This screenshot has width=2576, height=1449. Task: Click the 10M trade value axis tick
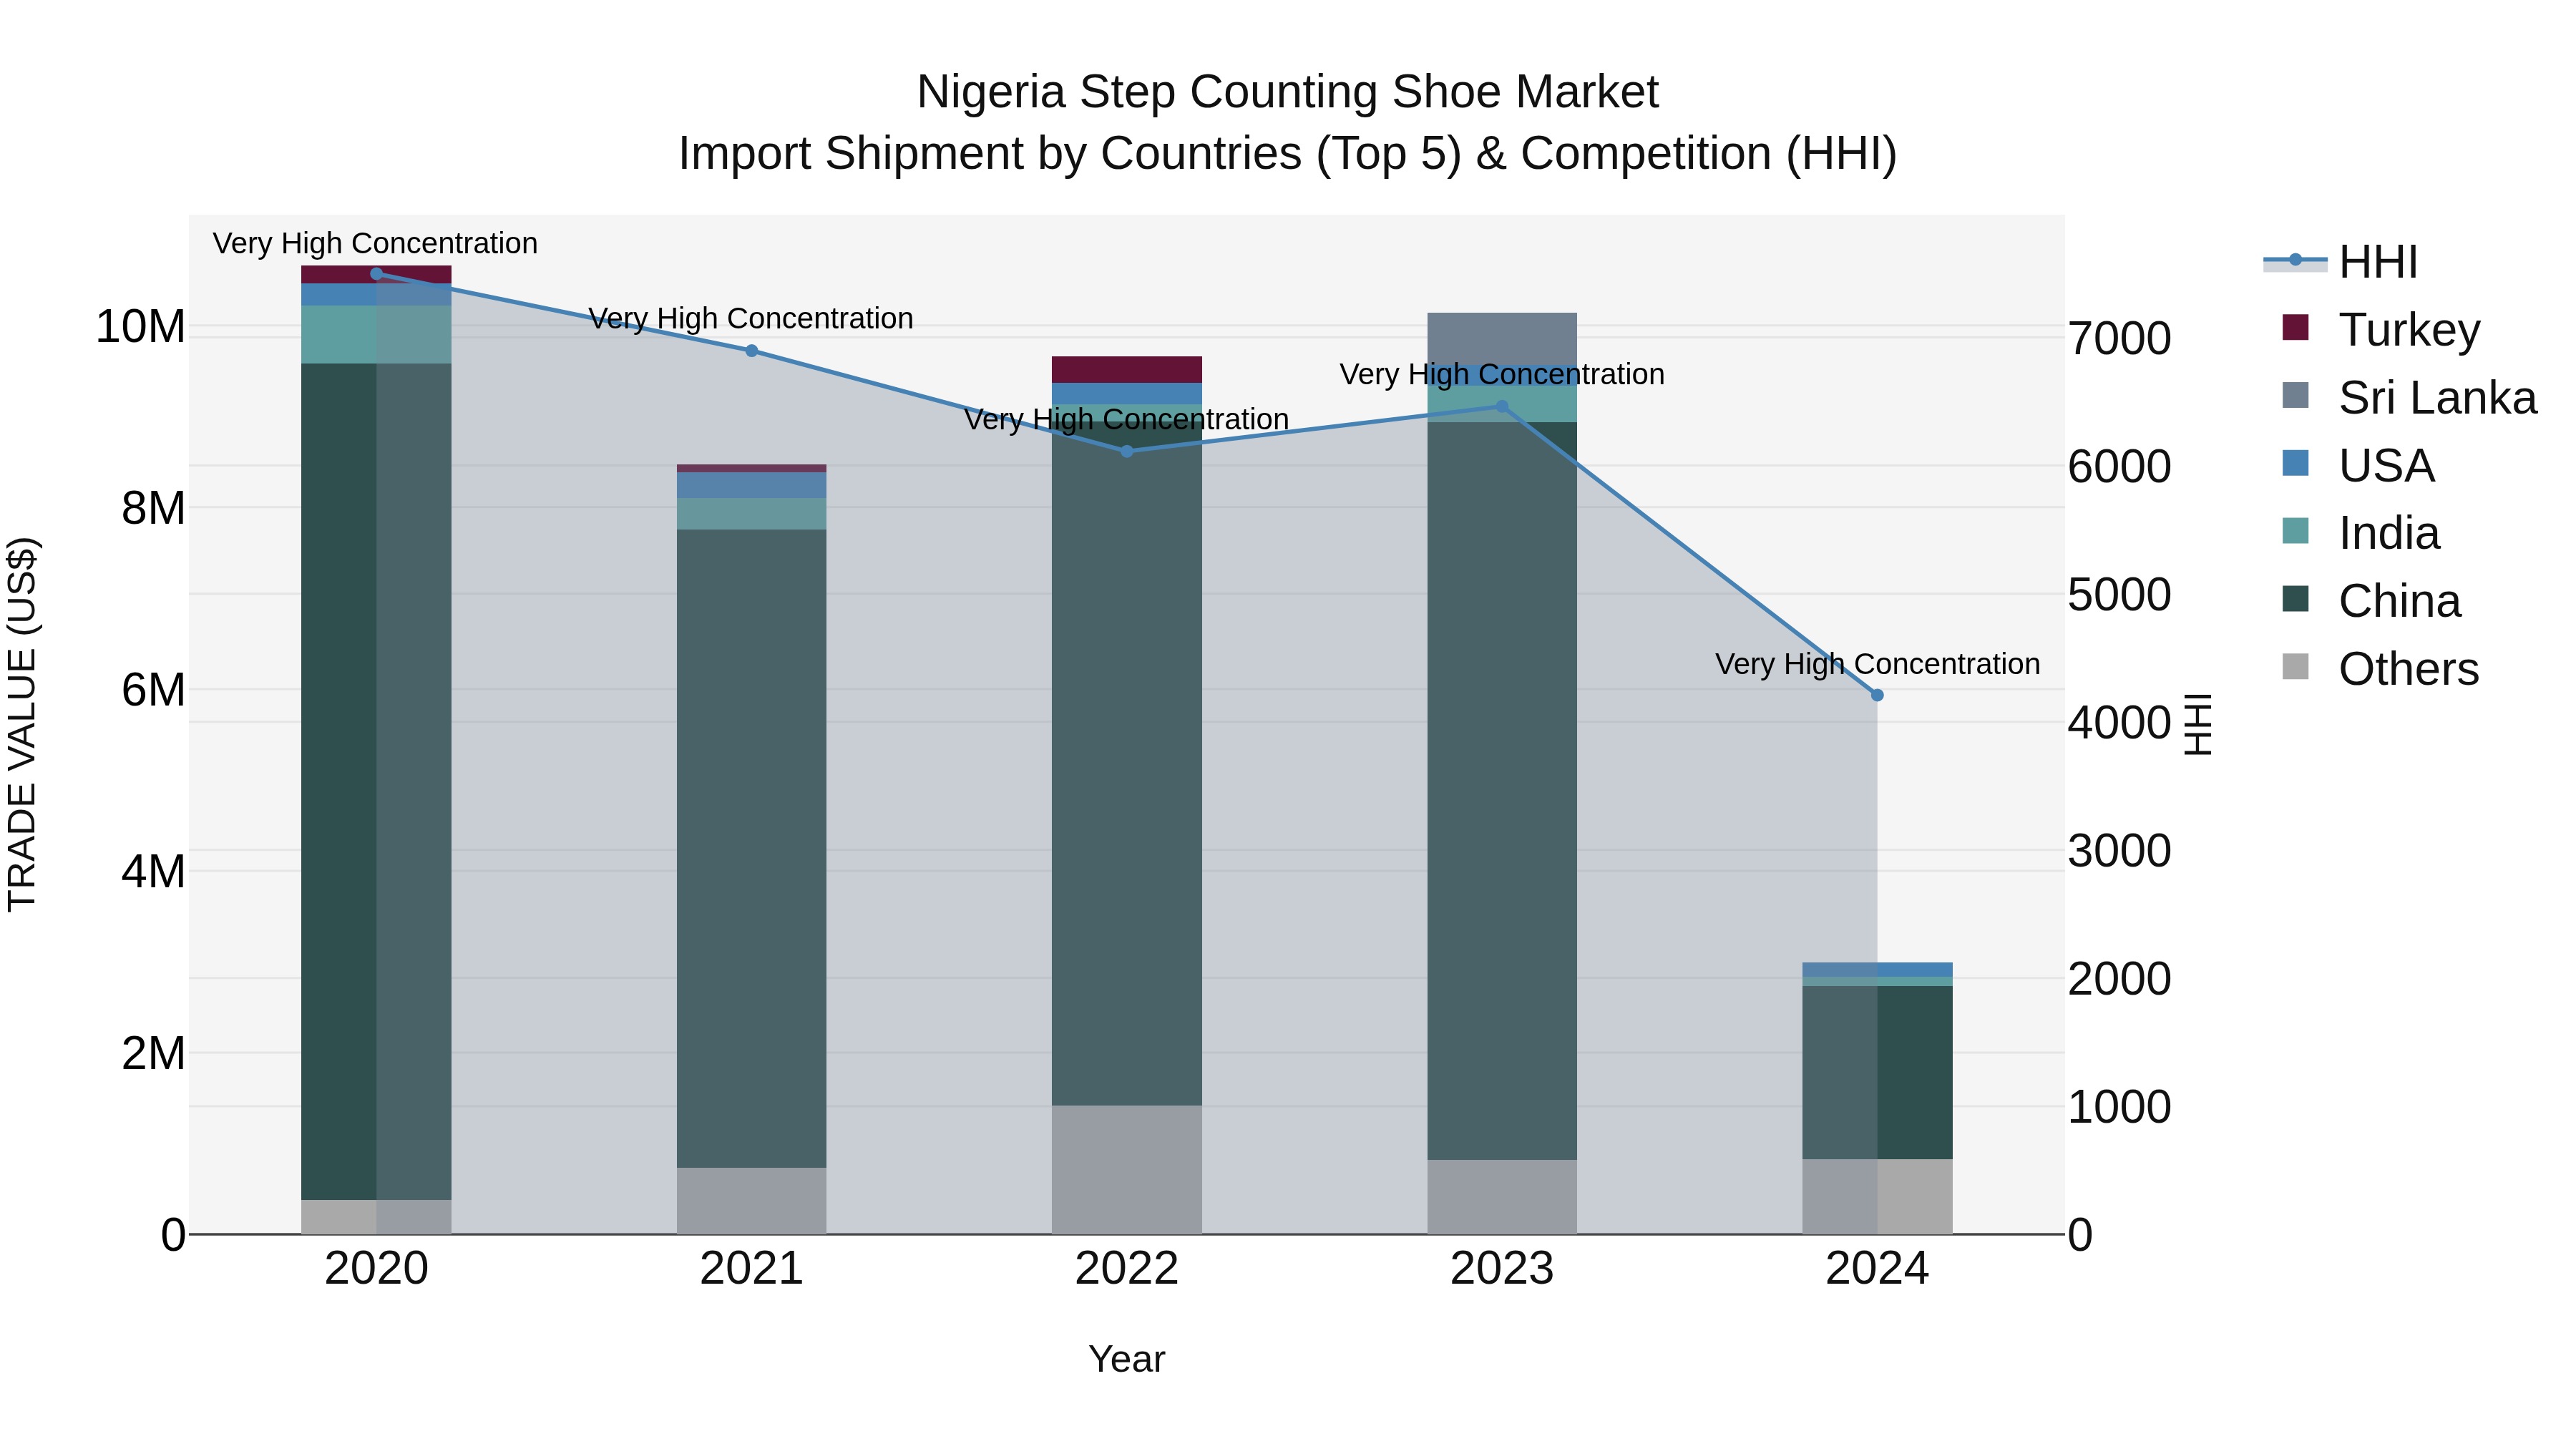[x=140, y=327]
